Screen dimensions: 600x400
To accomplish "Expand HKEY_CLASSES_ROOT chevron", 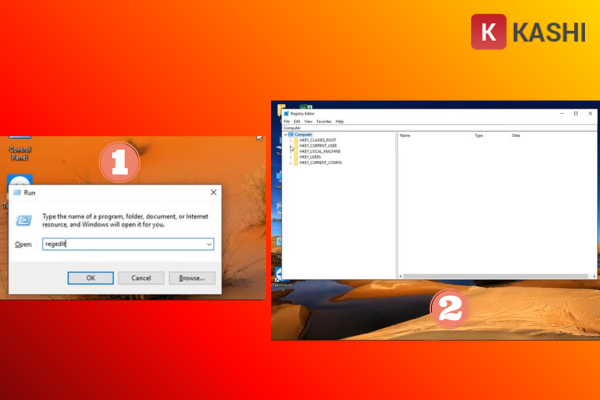I will (291, 140).
